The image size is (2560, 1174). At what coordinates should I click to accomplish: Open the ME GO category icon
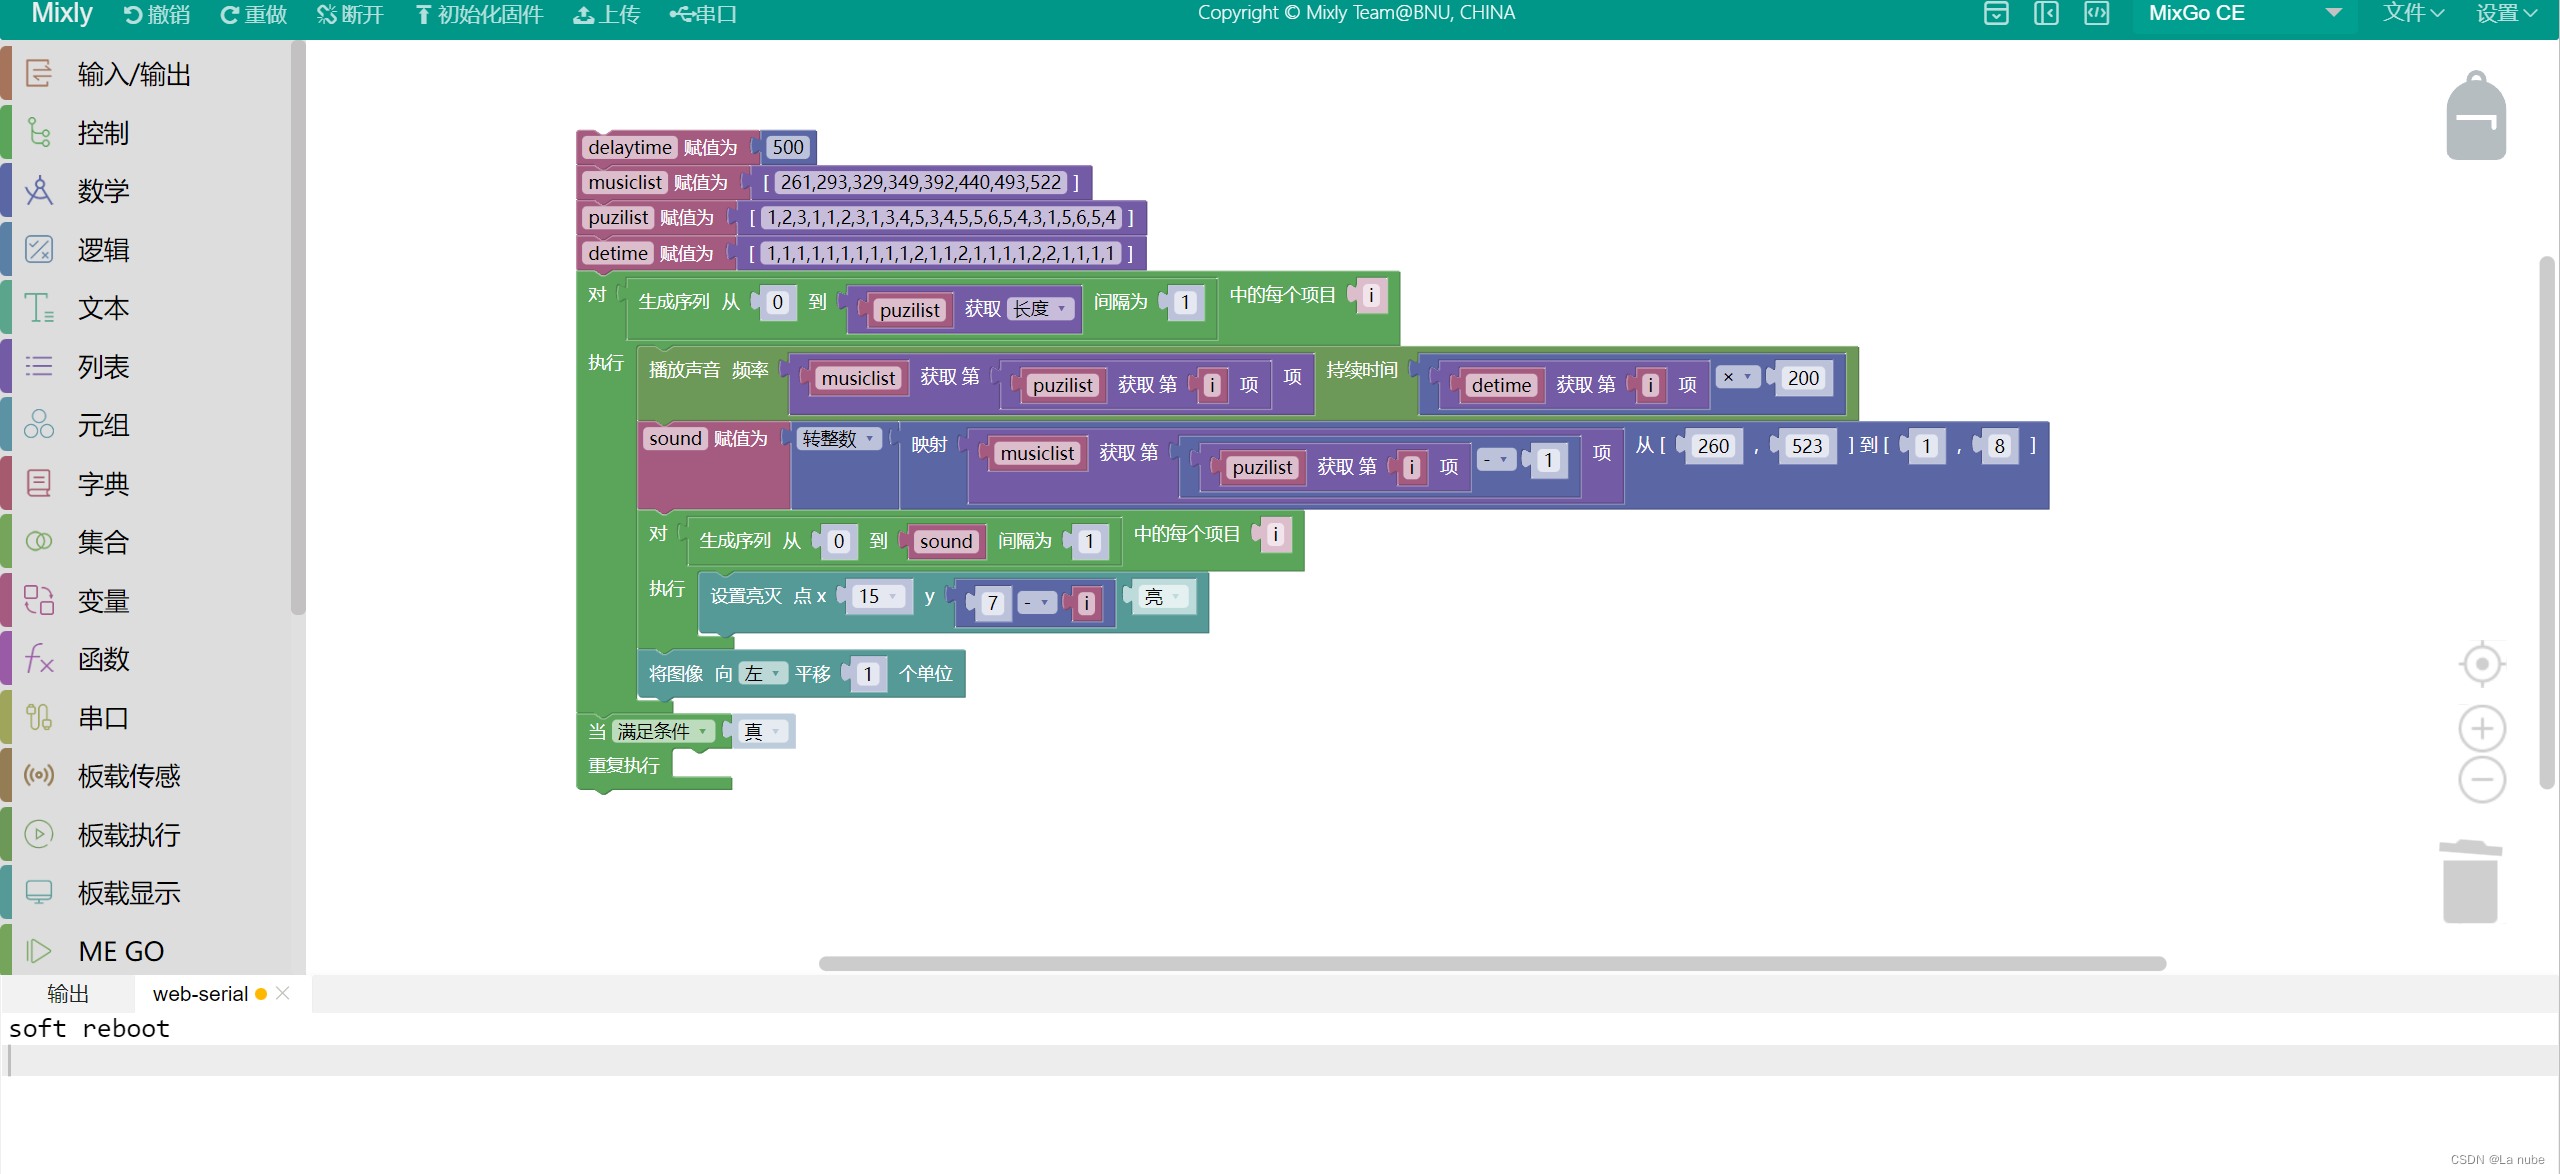point(38,950)
